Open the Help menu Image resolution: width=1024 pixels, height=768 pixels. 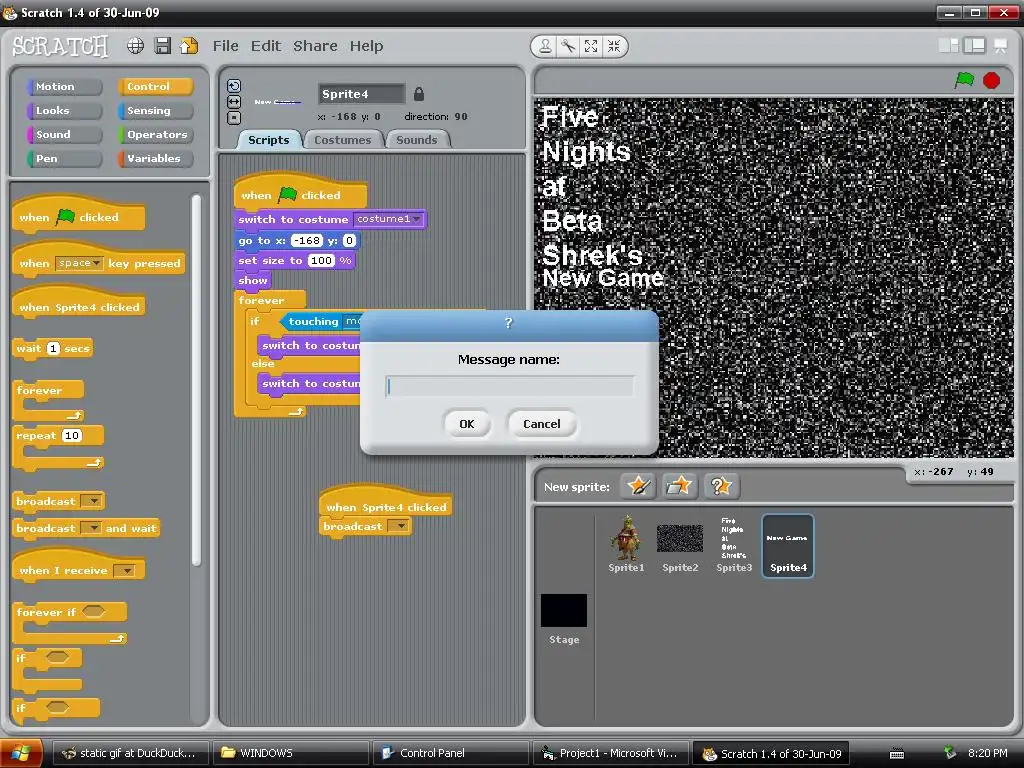click(x=366, y=46)
